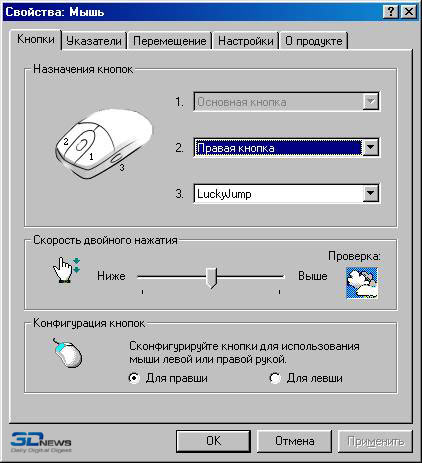Confirm with the OK button
The width and height of the screenshot is (422, 463).
pos(213,441)
